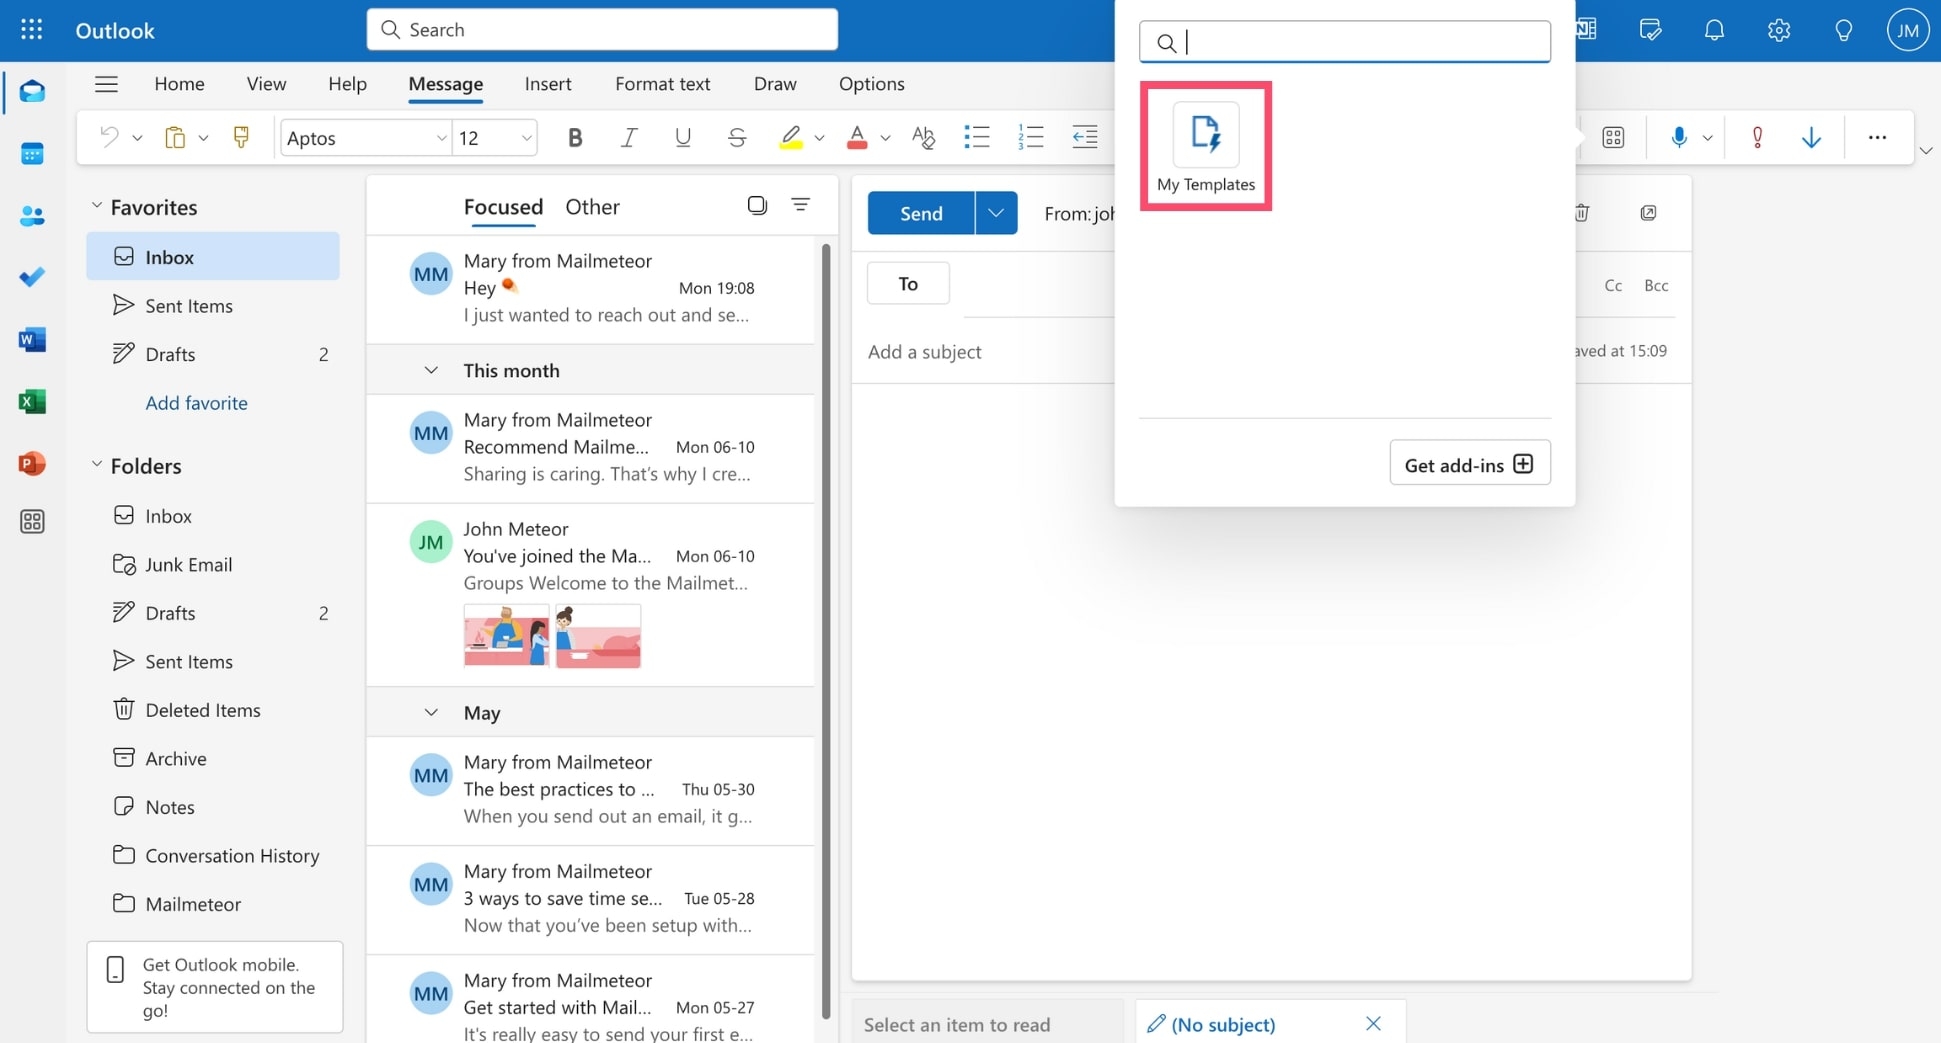Screen dimensions: 1941x1043
Task: Click the Undo arrow in ribbon
Action: (109, 137)
